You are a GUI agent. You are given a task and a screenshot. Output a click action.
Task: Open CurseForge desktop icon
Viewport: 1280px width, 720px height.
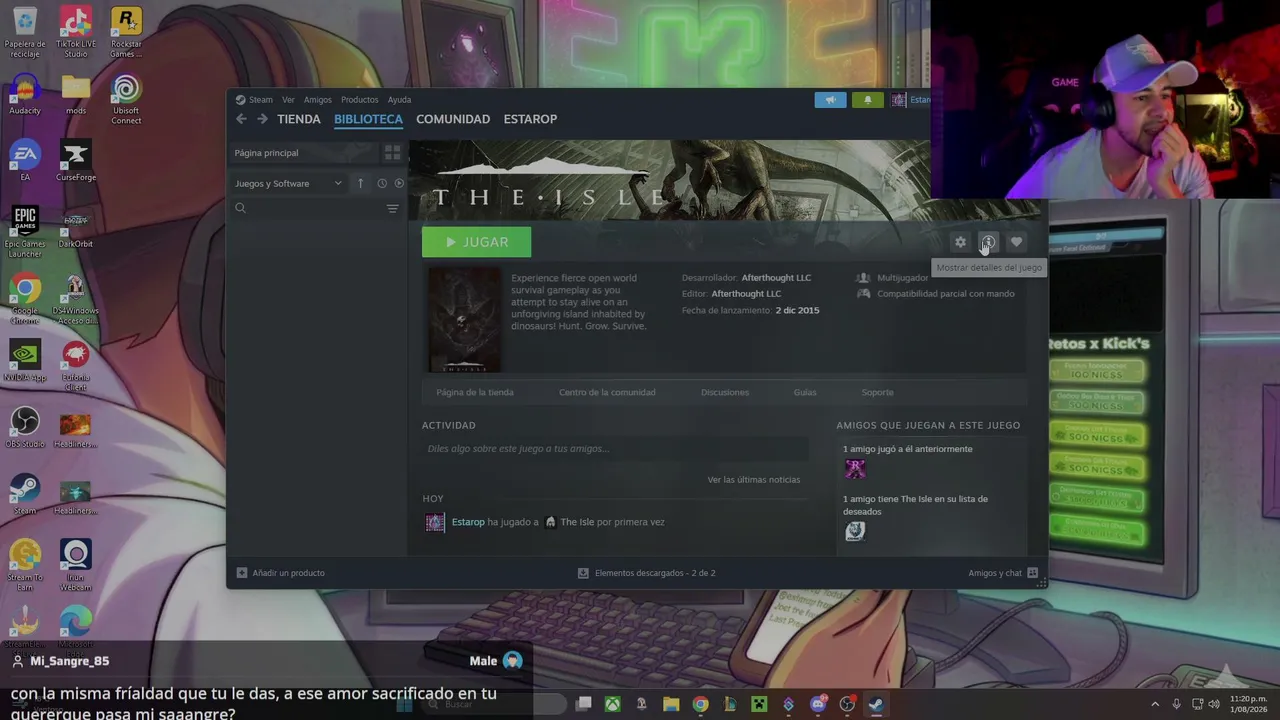pos(75,160)
